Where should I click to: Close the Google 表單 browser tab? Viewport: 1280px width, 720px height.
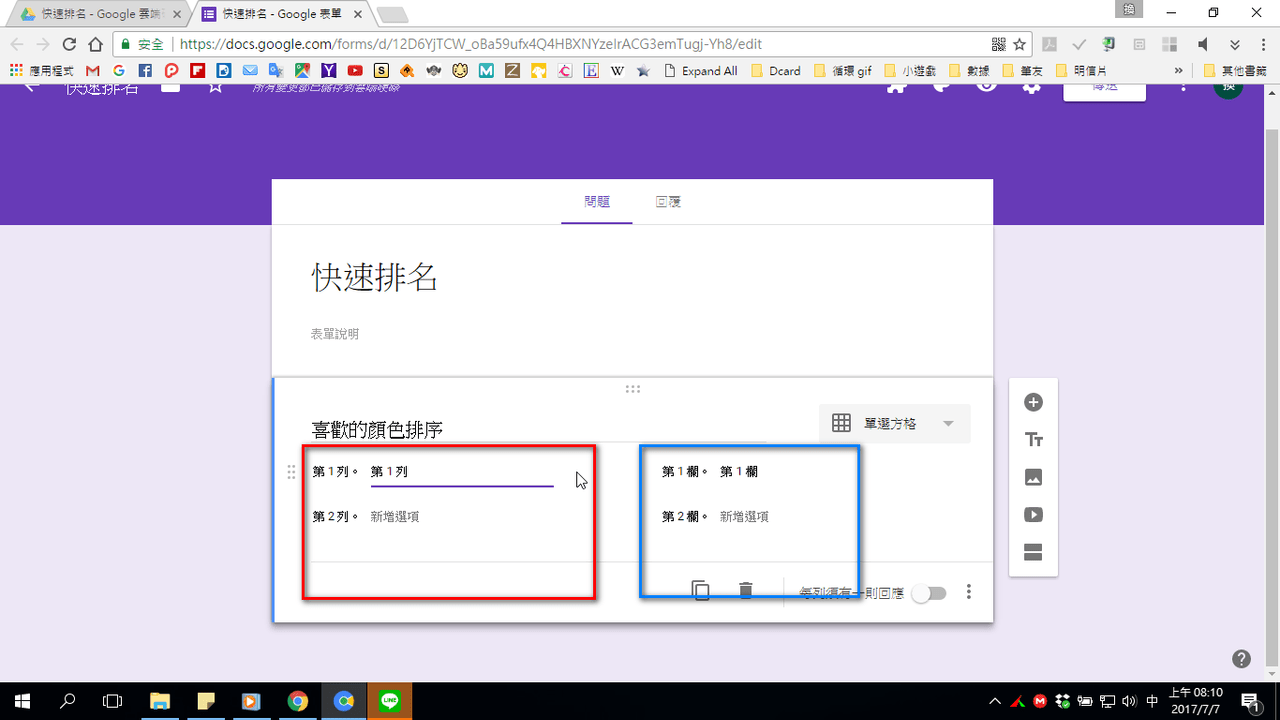click(356, 14)
